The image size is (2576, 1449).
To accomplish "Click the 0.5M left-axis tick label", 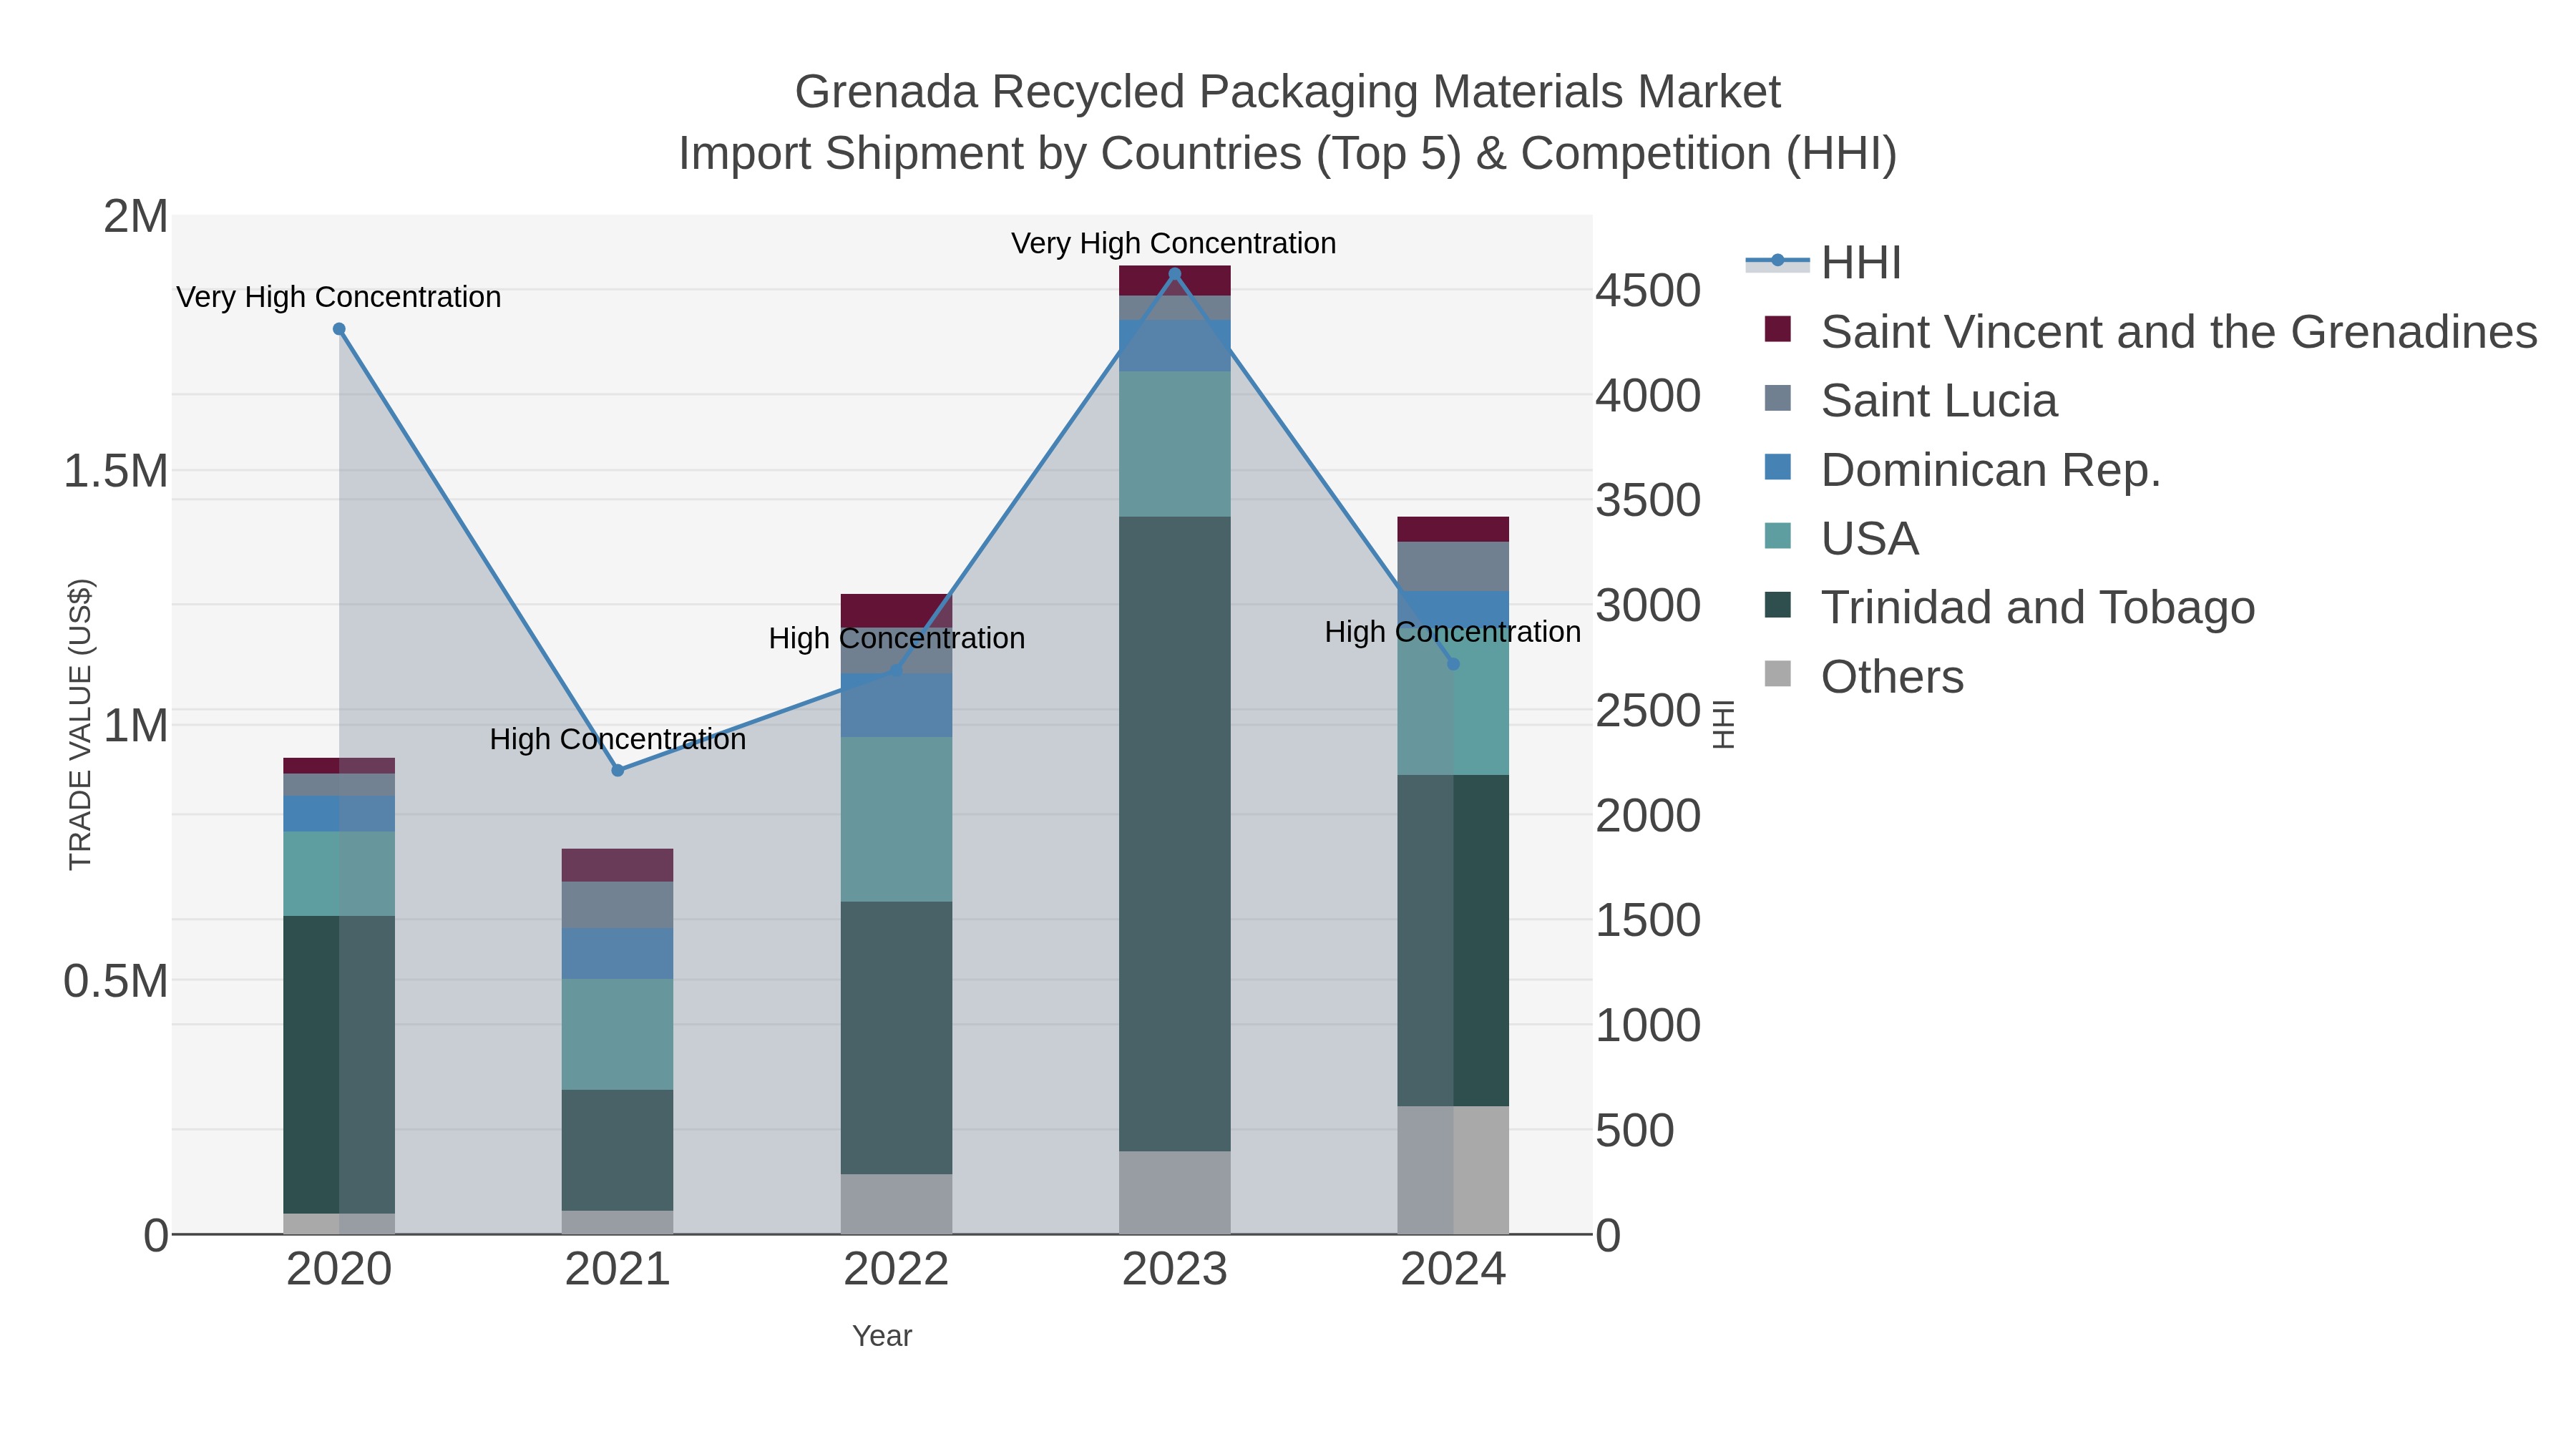I will [x=116, y=981].
